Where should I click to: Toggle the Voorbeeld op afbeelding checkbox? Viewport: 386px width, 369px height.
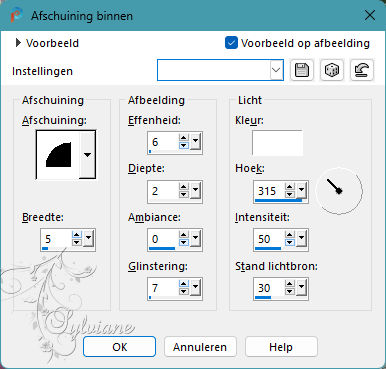(231, 43)
